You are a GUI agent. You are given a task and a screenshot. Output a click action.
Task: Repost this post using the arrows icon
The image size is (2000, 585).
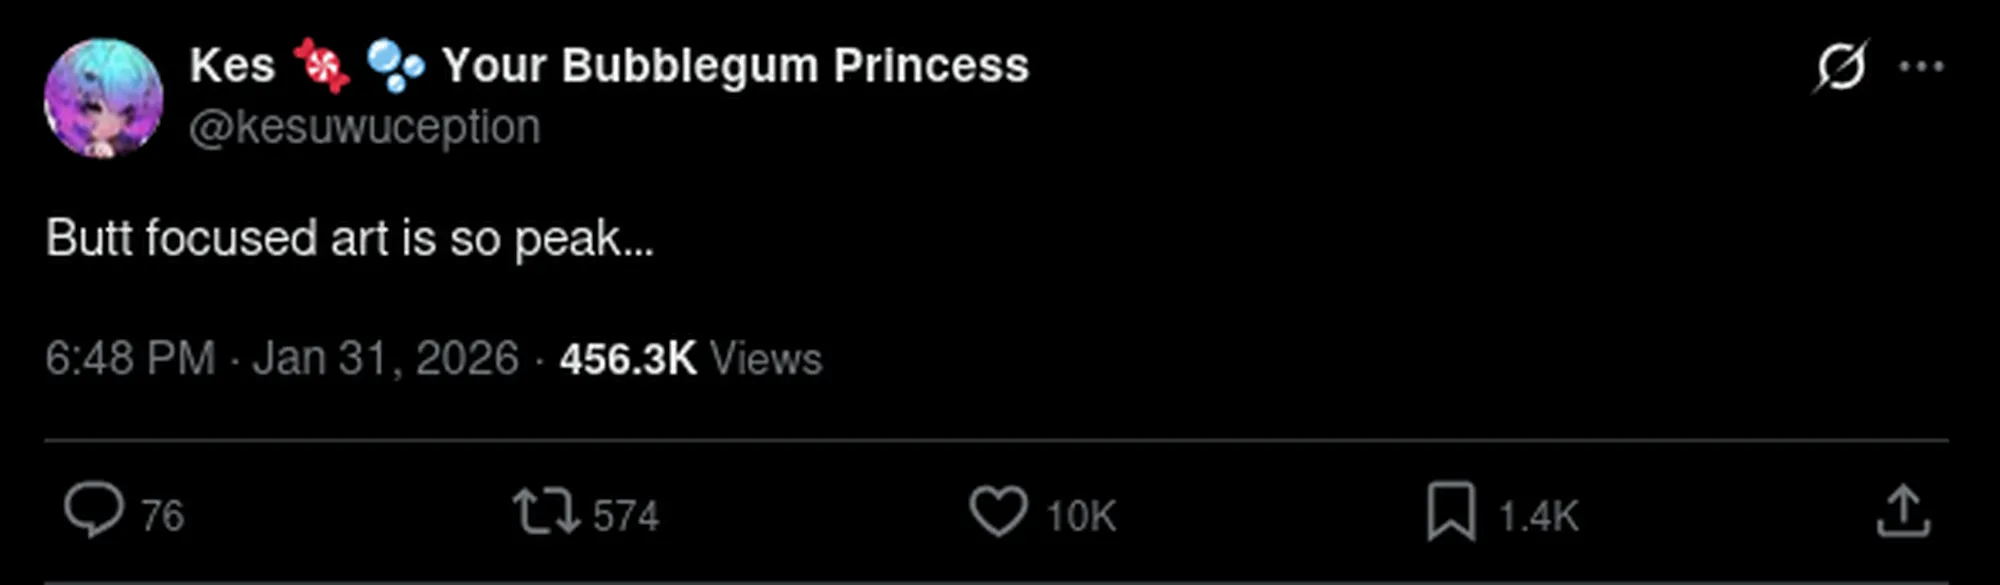(545, 511)
